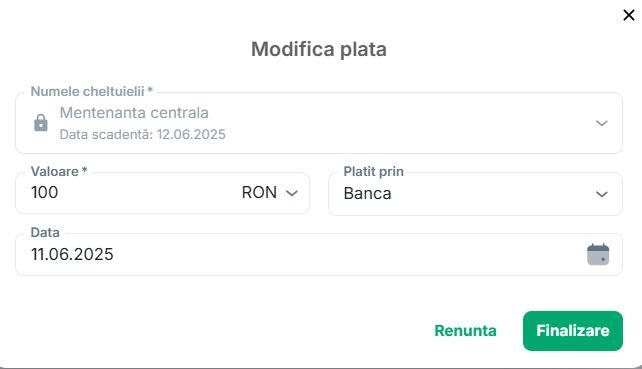Viewport: 642px width, 369px height.
Task: Expand the Numele cheltuielii dropdown chevron
Action: (601, 123)
